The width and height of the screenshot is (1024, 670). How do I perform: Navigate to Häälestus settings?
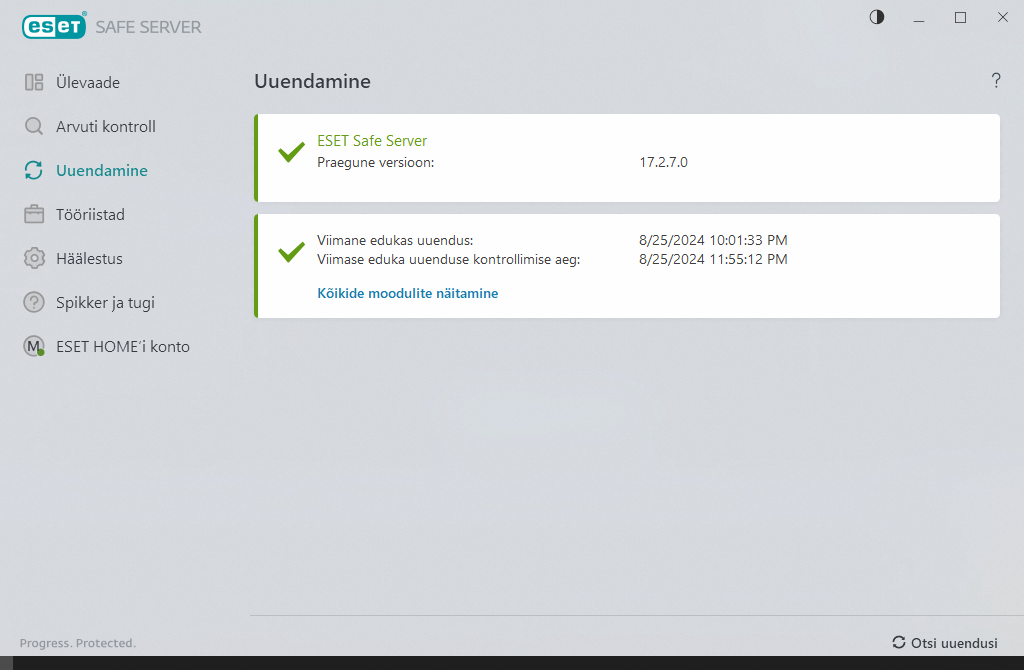click(x=89, y=259)
